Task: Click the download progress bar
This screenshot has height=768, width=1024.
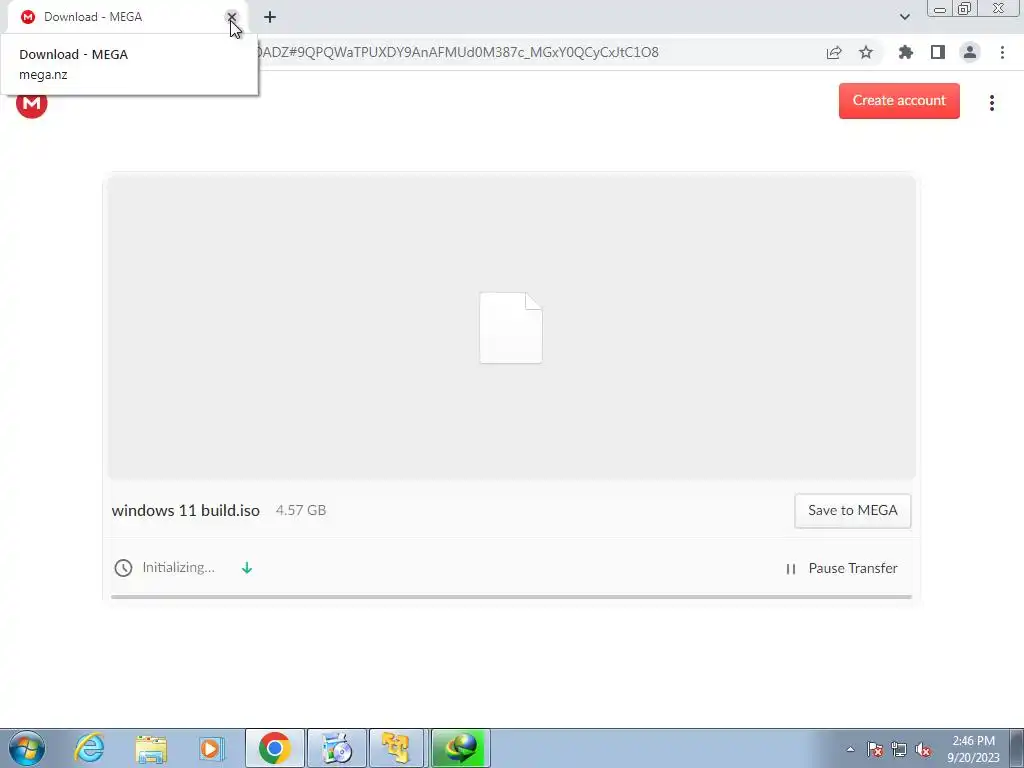Action: (x=511, y=597)
